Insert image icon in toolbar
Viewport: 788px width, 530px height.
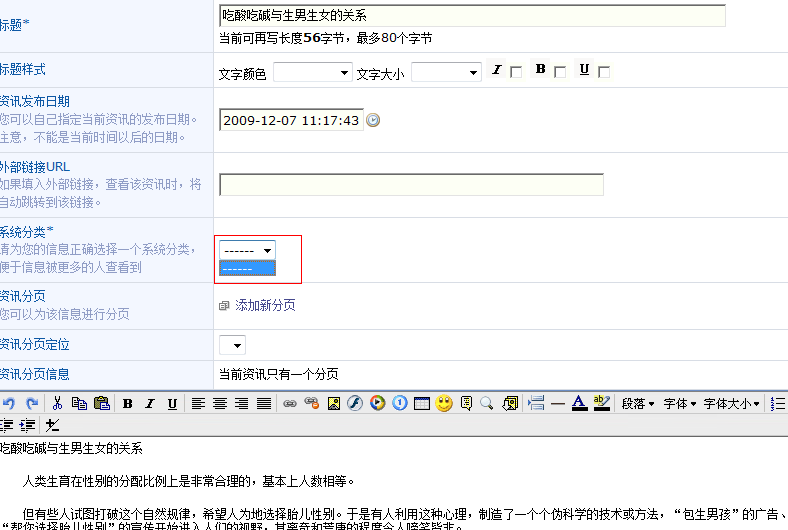334,403
